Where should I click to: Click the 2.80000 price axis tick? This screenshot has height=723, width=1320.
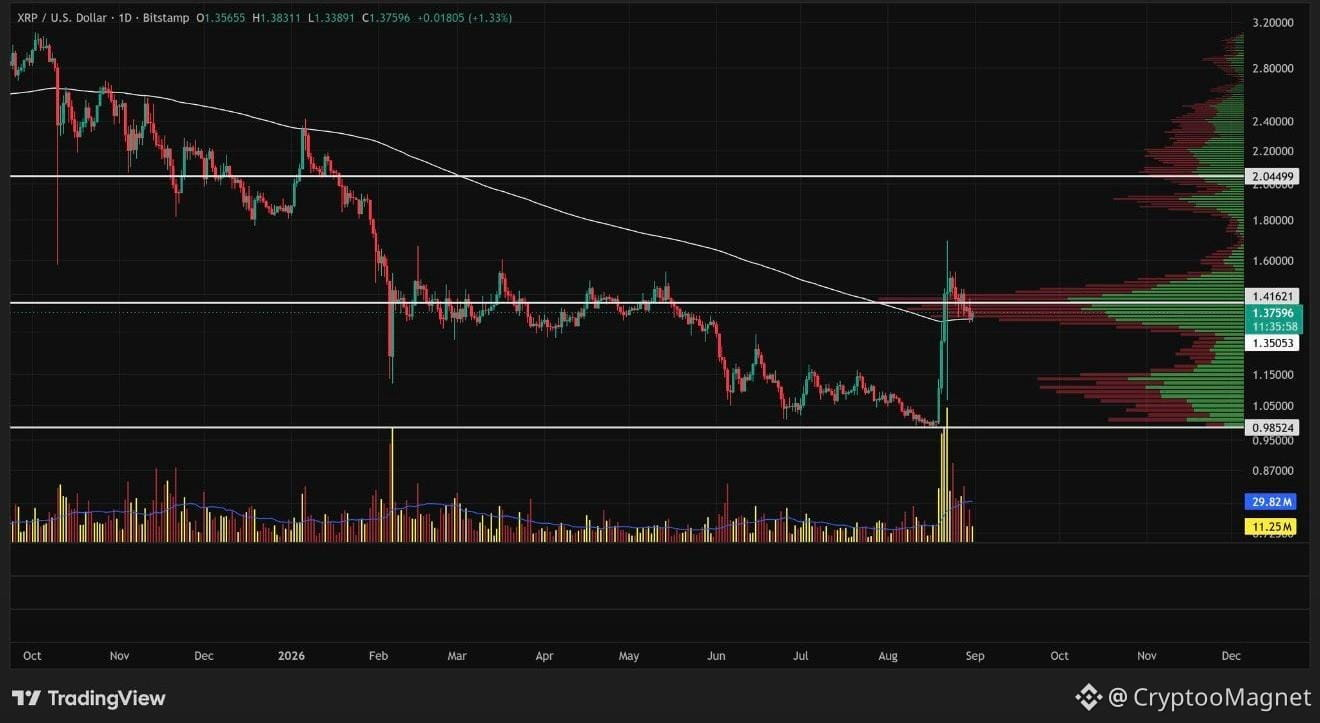click(x=1274, y=68)
